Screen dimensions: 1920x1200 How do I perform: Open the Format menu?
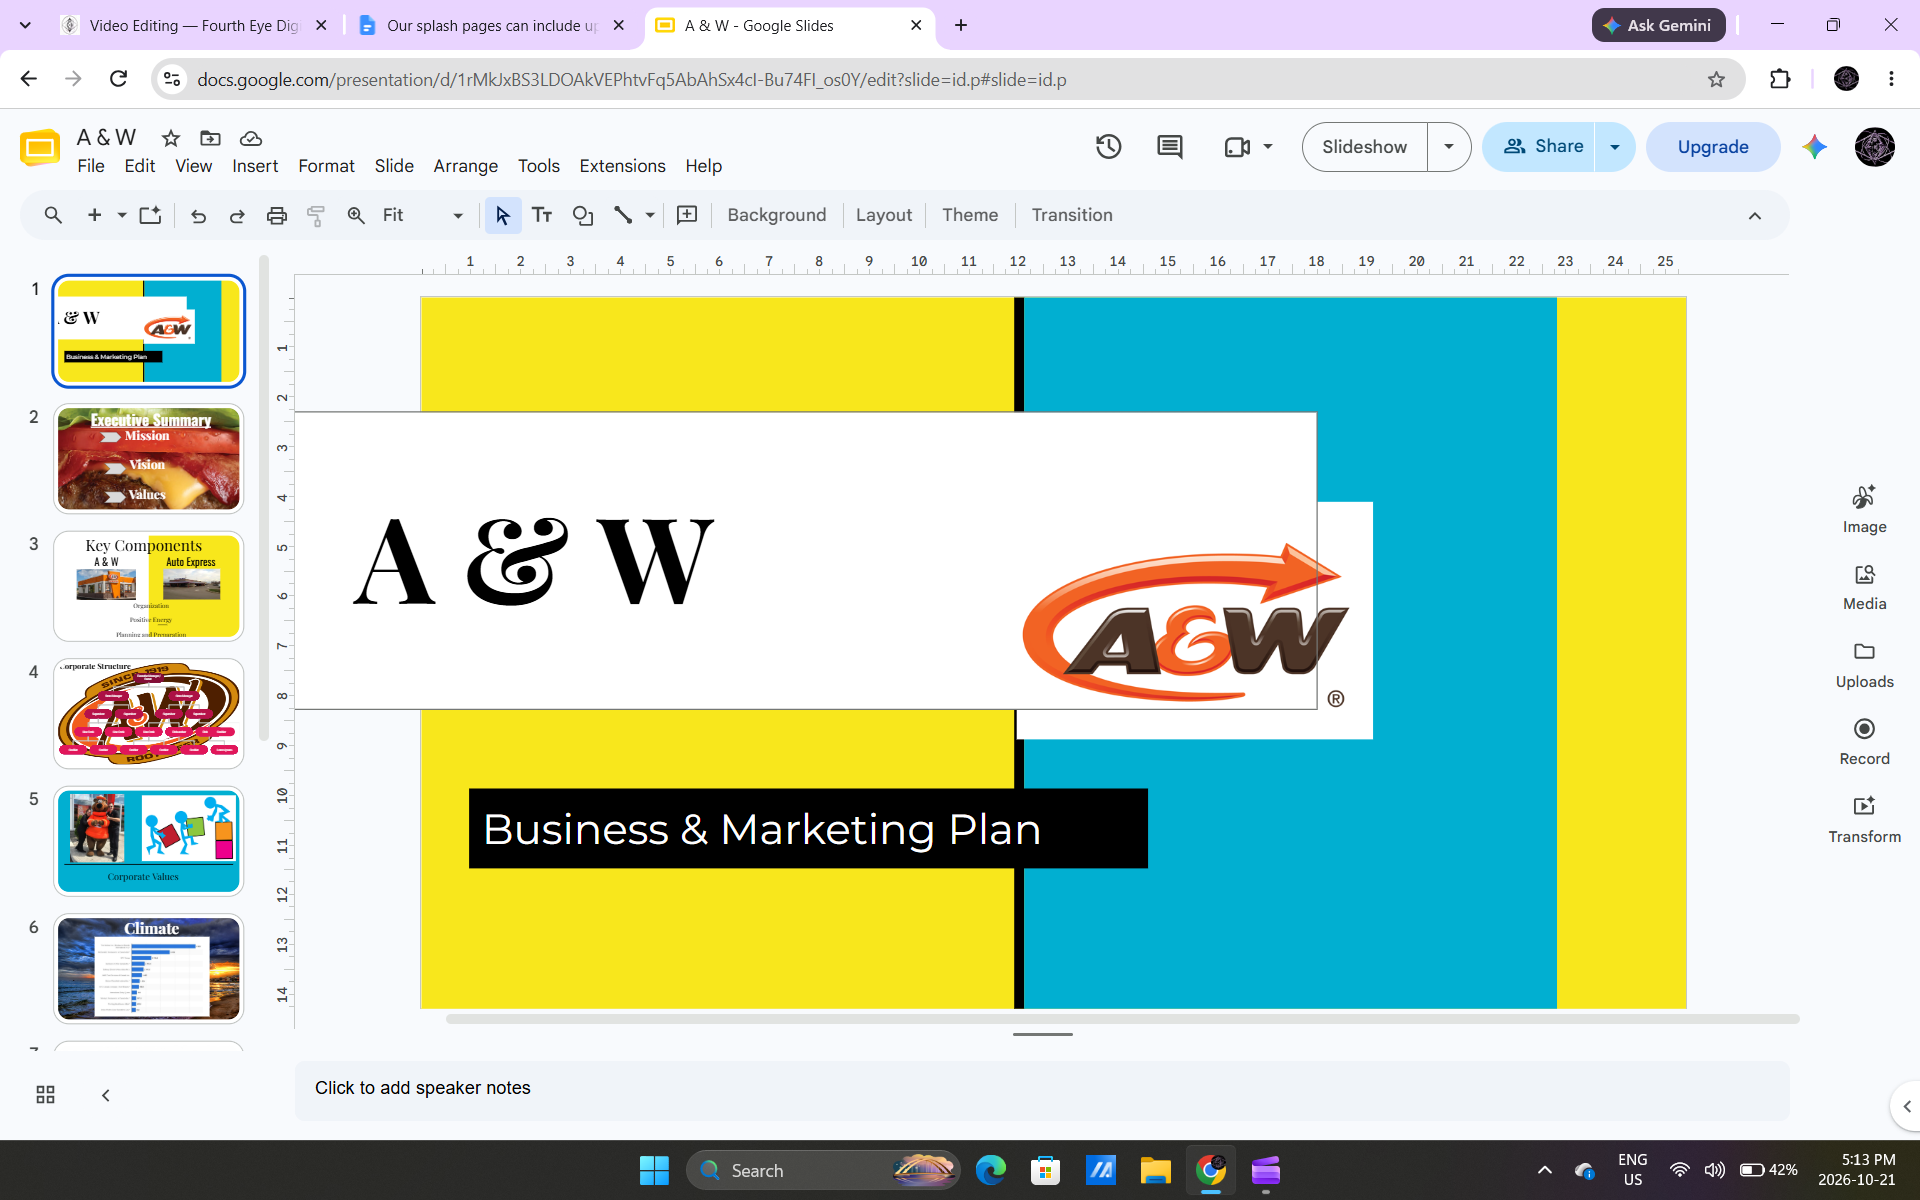click(326, 166)
